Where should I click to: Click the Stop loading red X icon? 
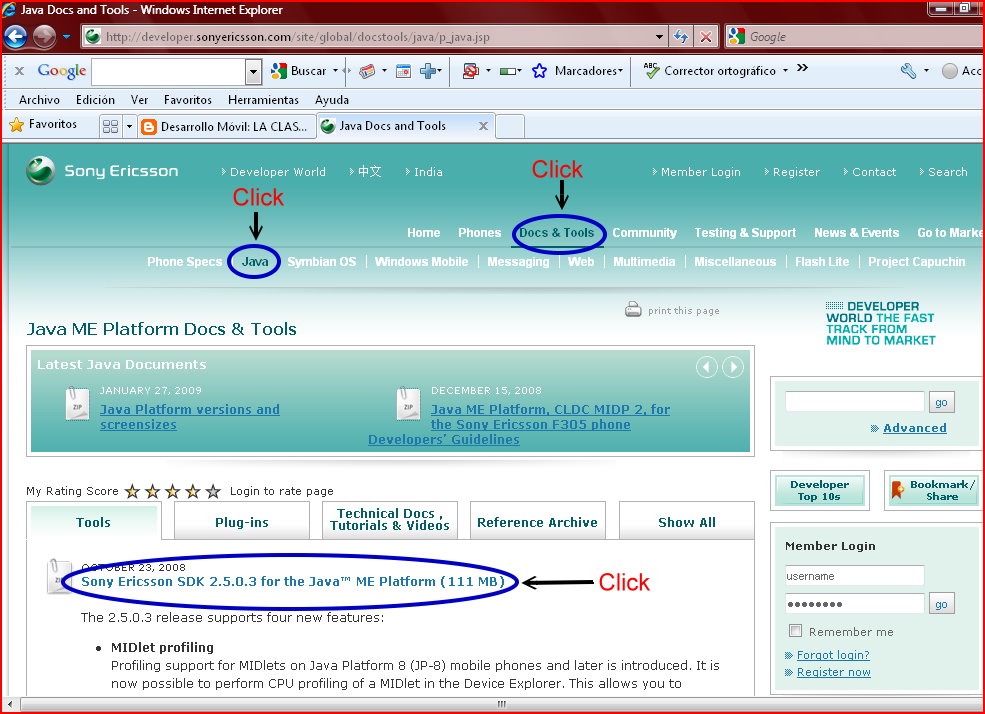(x=706, y=37)
